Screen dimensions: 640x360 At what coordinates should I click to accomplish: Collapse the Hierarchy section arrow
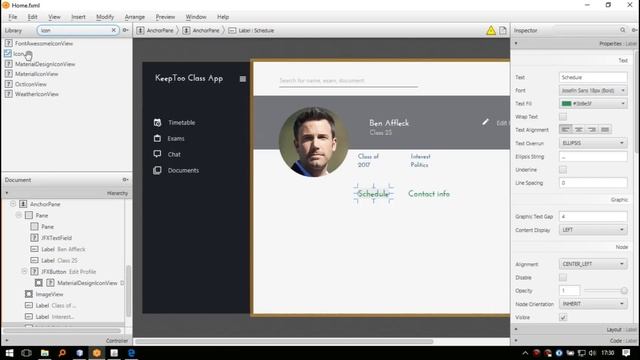point(7,193)
